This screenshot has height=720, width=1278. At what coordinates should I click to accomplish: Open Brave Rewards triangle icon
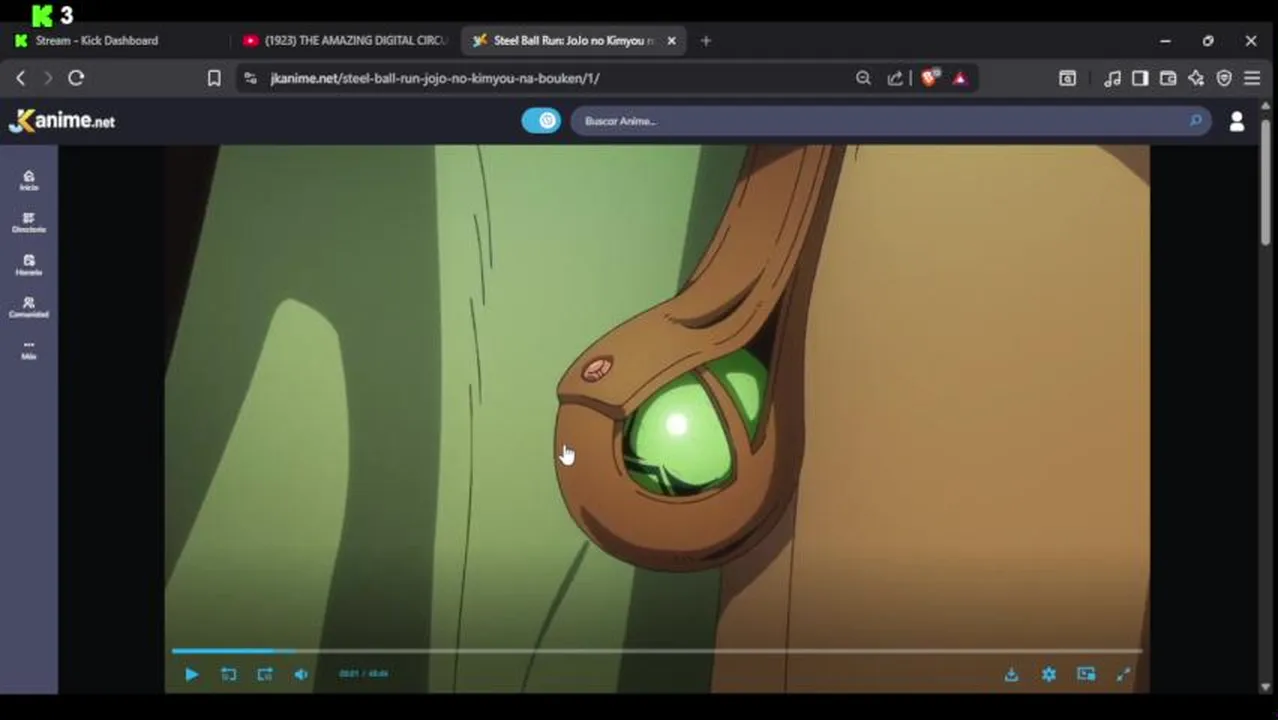960,78
